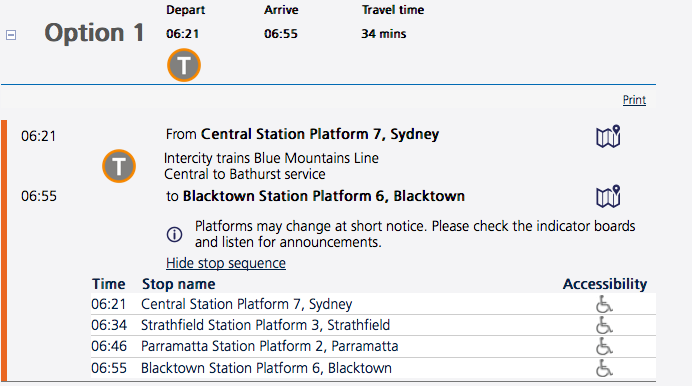Open map for Central Station Platform 7

point(608,136)
